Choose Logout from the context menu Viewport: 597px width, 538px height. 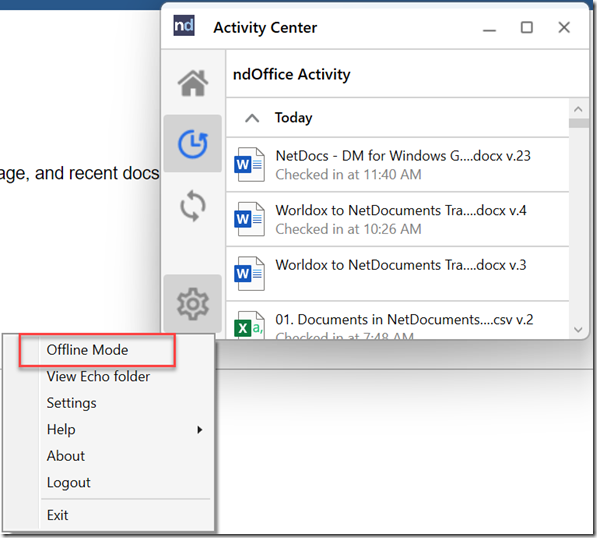click(69, 483)
